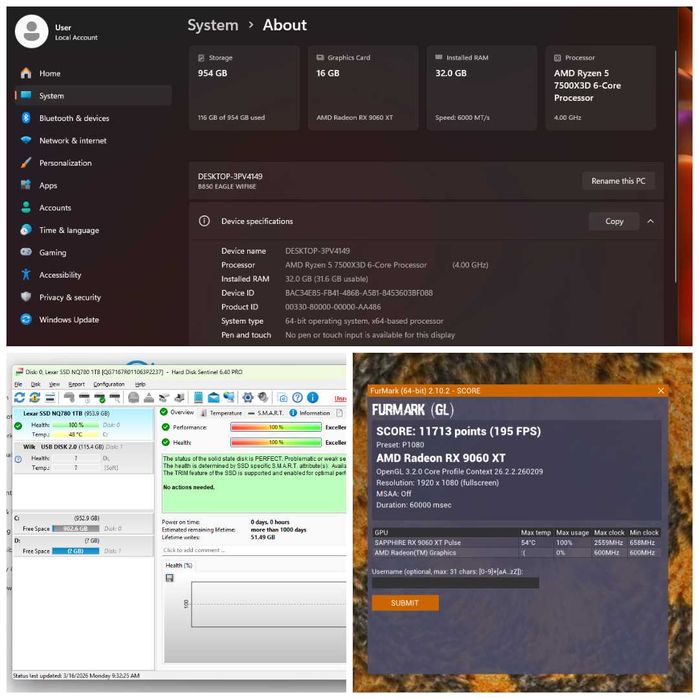The width and height of the screenshot is (699, 699).
Task: Open the File menu in Hard Disk Sentinel
Action: click(18, 384)
